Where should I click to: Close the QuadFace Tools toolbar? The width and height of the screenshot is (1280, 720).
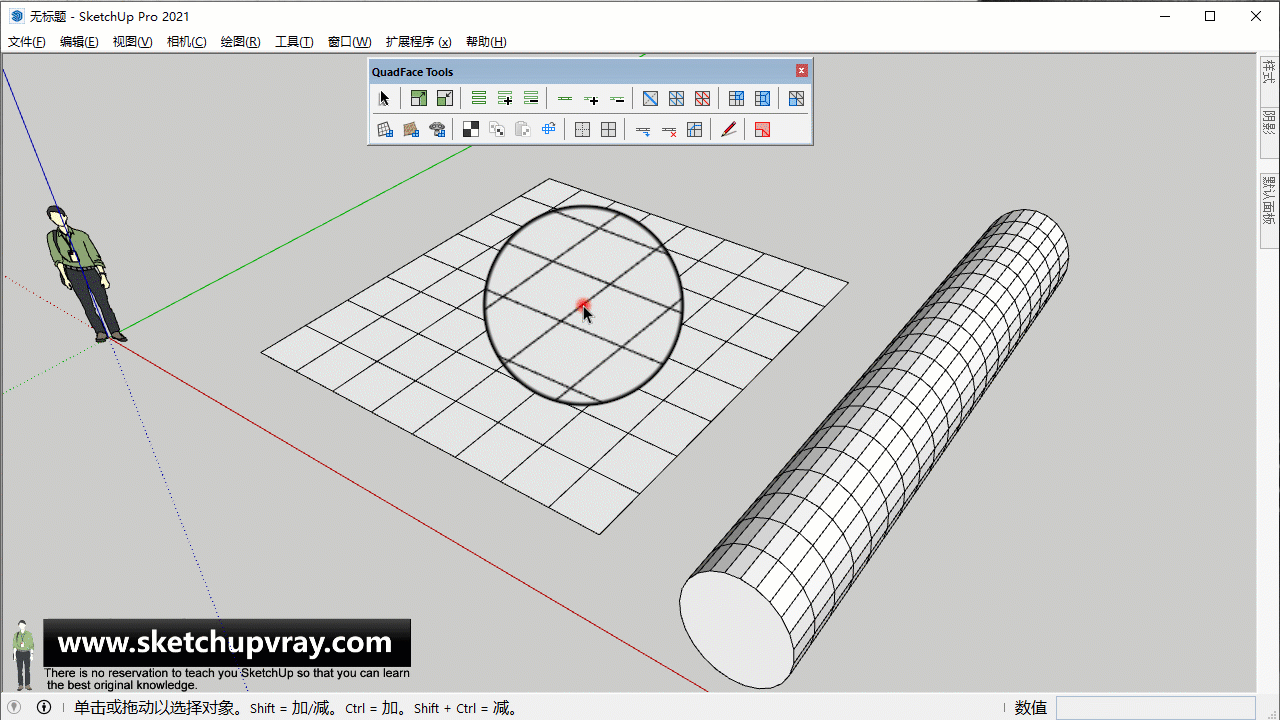click(x=802, y=71)
